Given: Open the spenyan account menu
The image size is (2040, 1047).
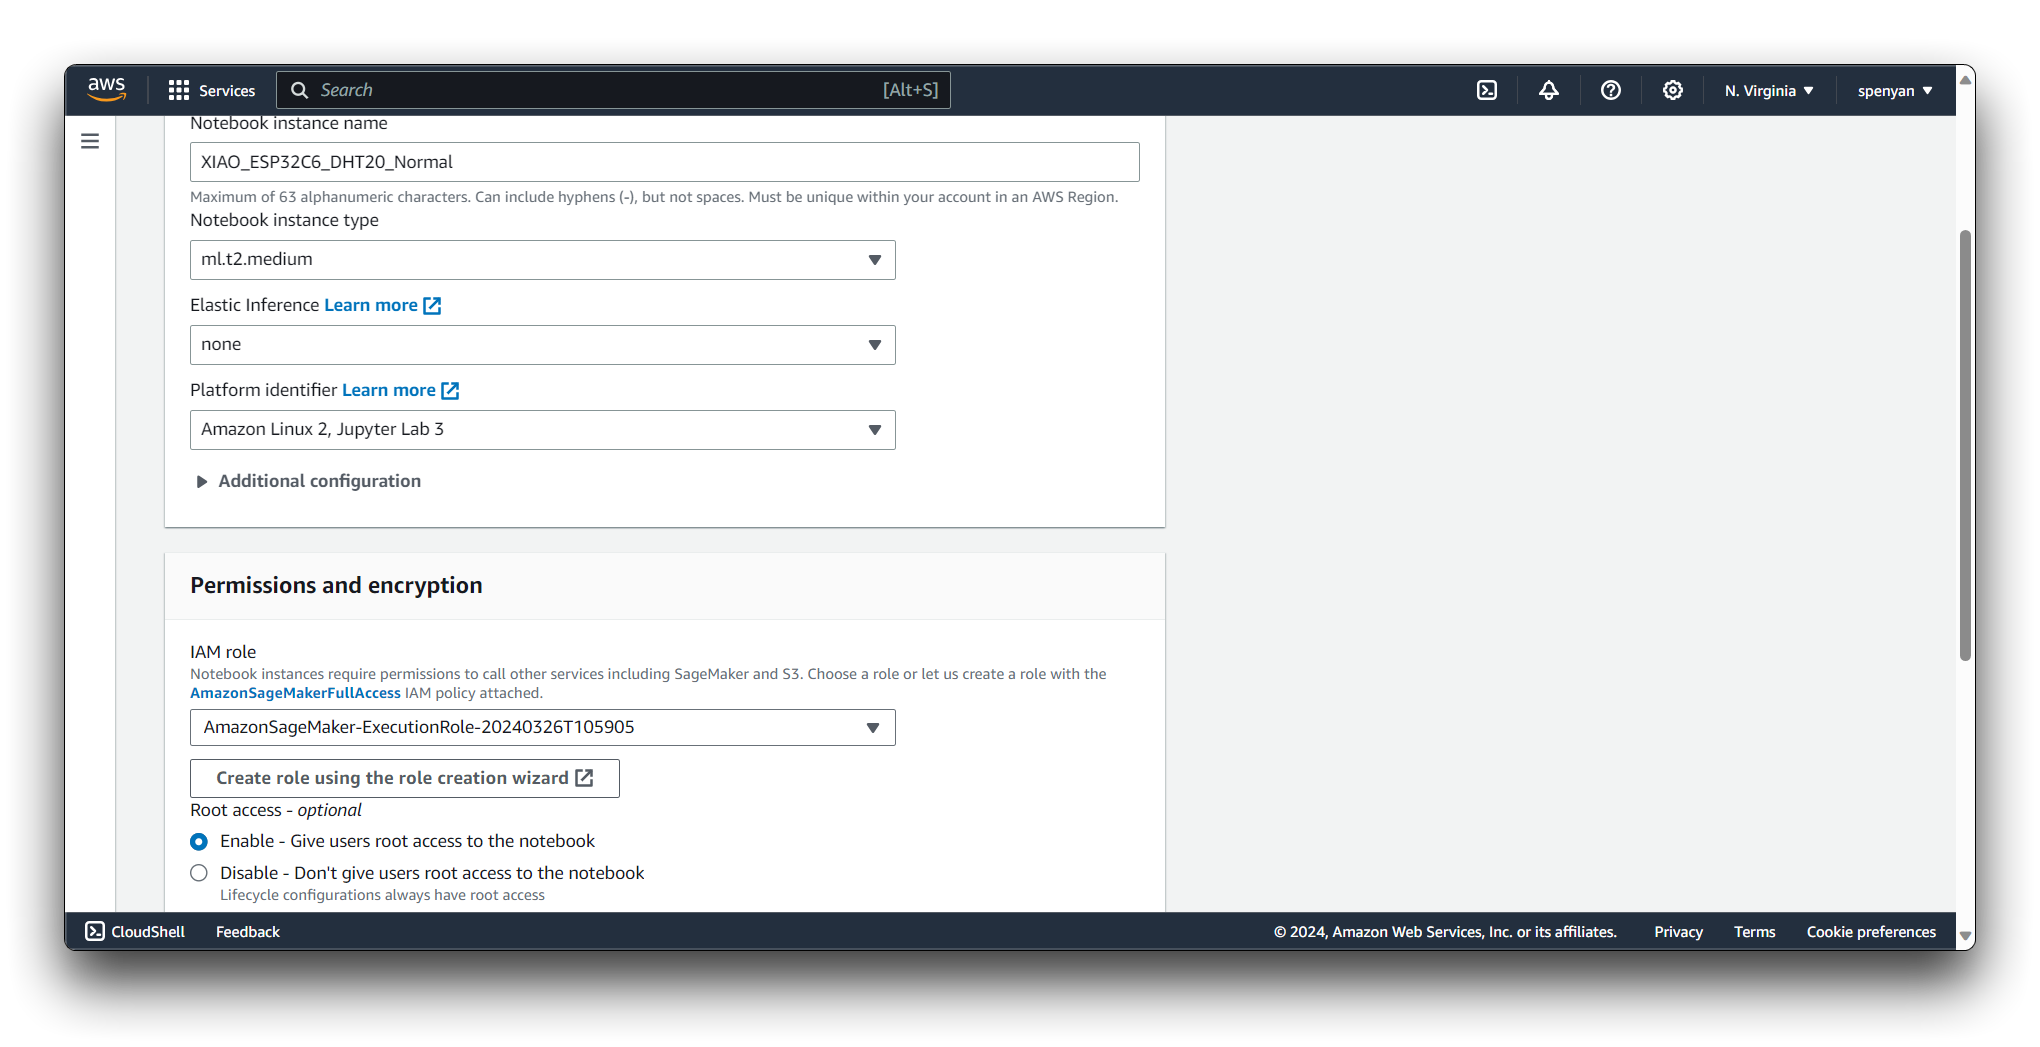Looking at the screenshot, I should point(1894,90).
